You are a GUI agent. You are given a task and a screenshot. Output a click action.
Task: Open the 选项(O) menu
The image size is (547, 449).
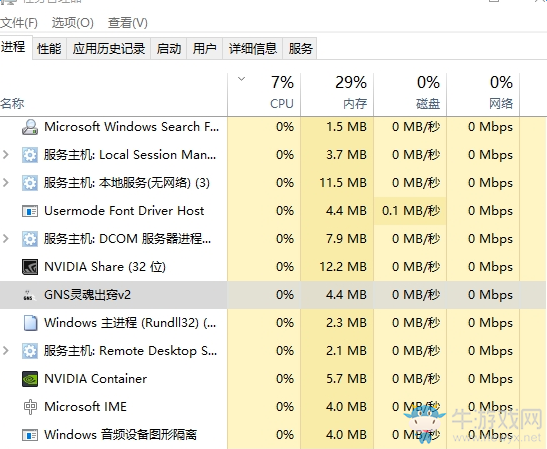[73, 23]
